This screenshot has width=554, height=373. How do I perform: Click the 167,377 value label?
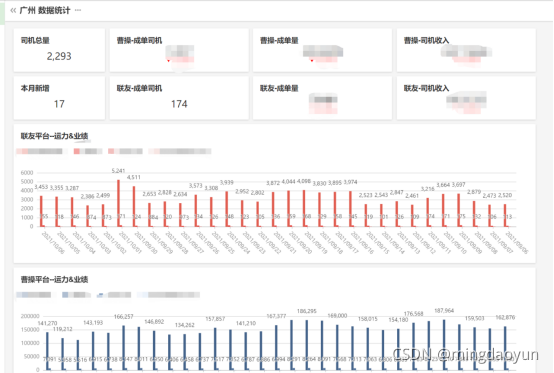(276, 316)
